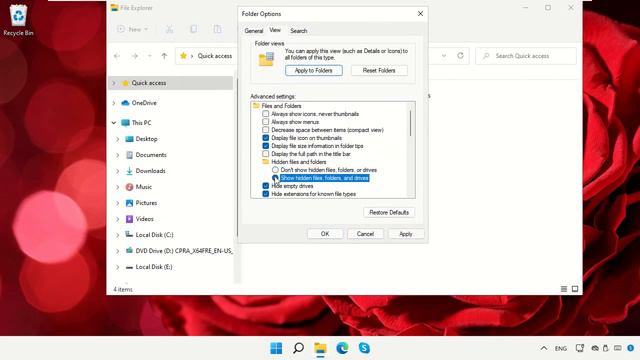Open Skype from taskbar
This screenshot has width=640, height=360.
[x=364, y=348]
